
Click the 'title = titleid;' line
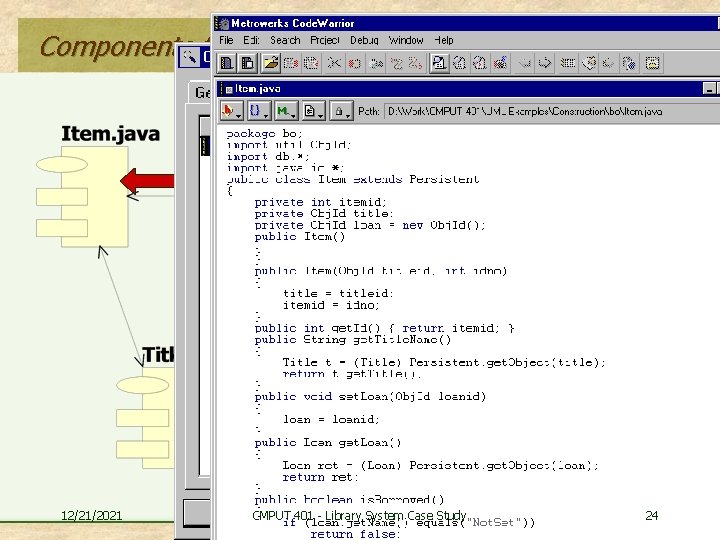coord(338,293)
